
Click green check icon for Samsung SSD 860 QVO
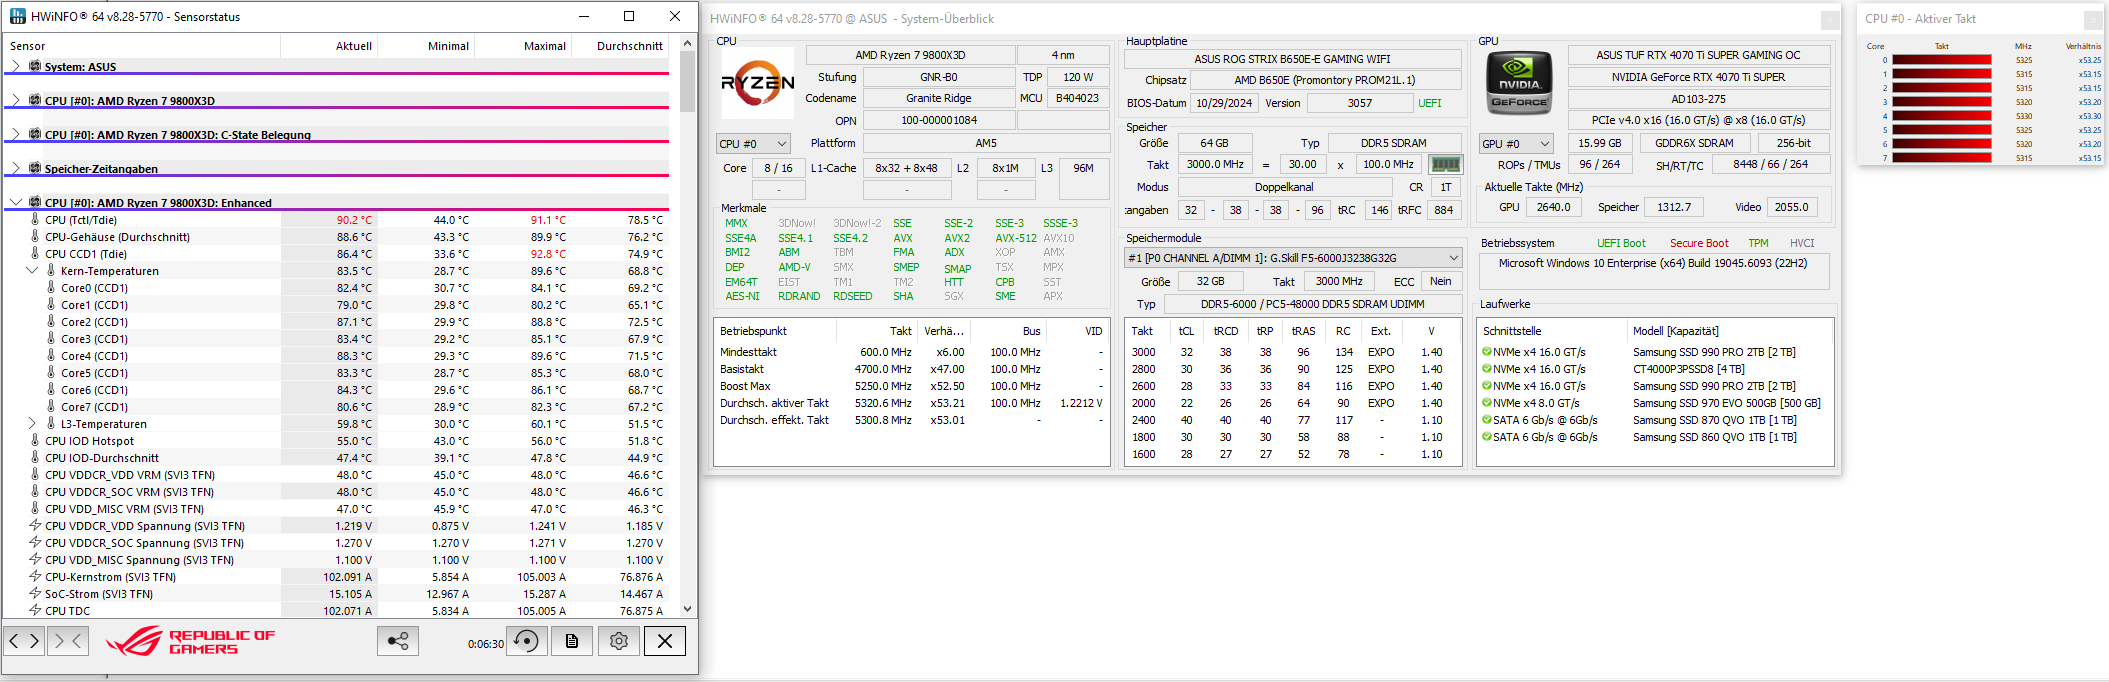point(1487,437)
